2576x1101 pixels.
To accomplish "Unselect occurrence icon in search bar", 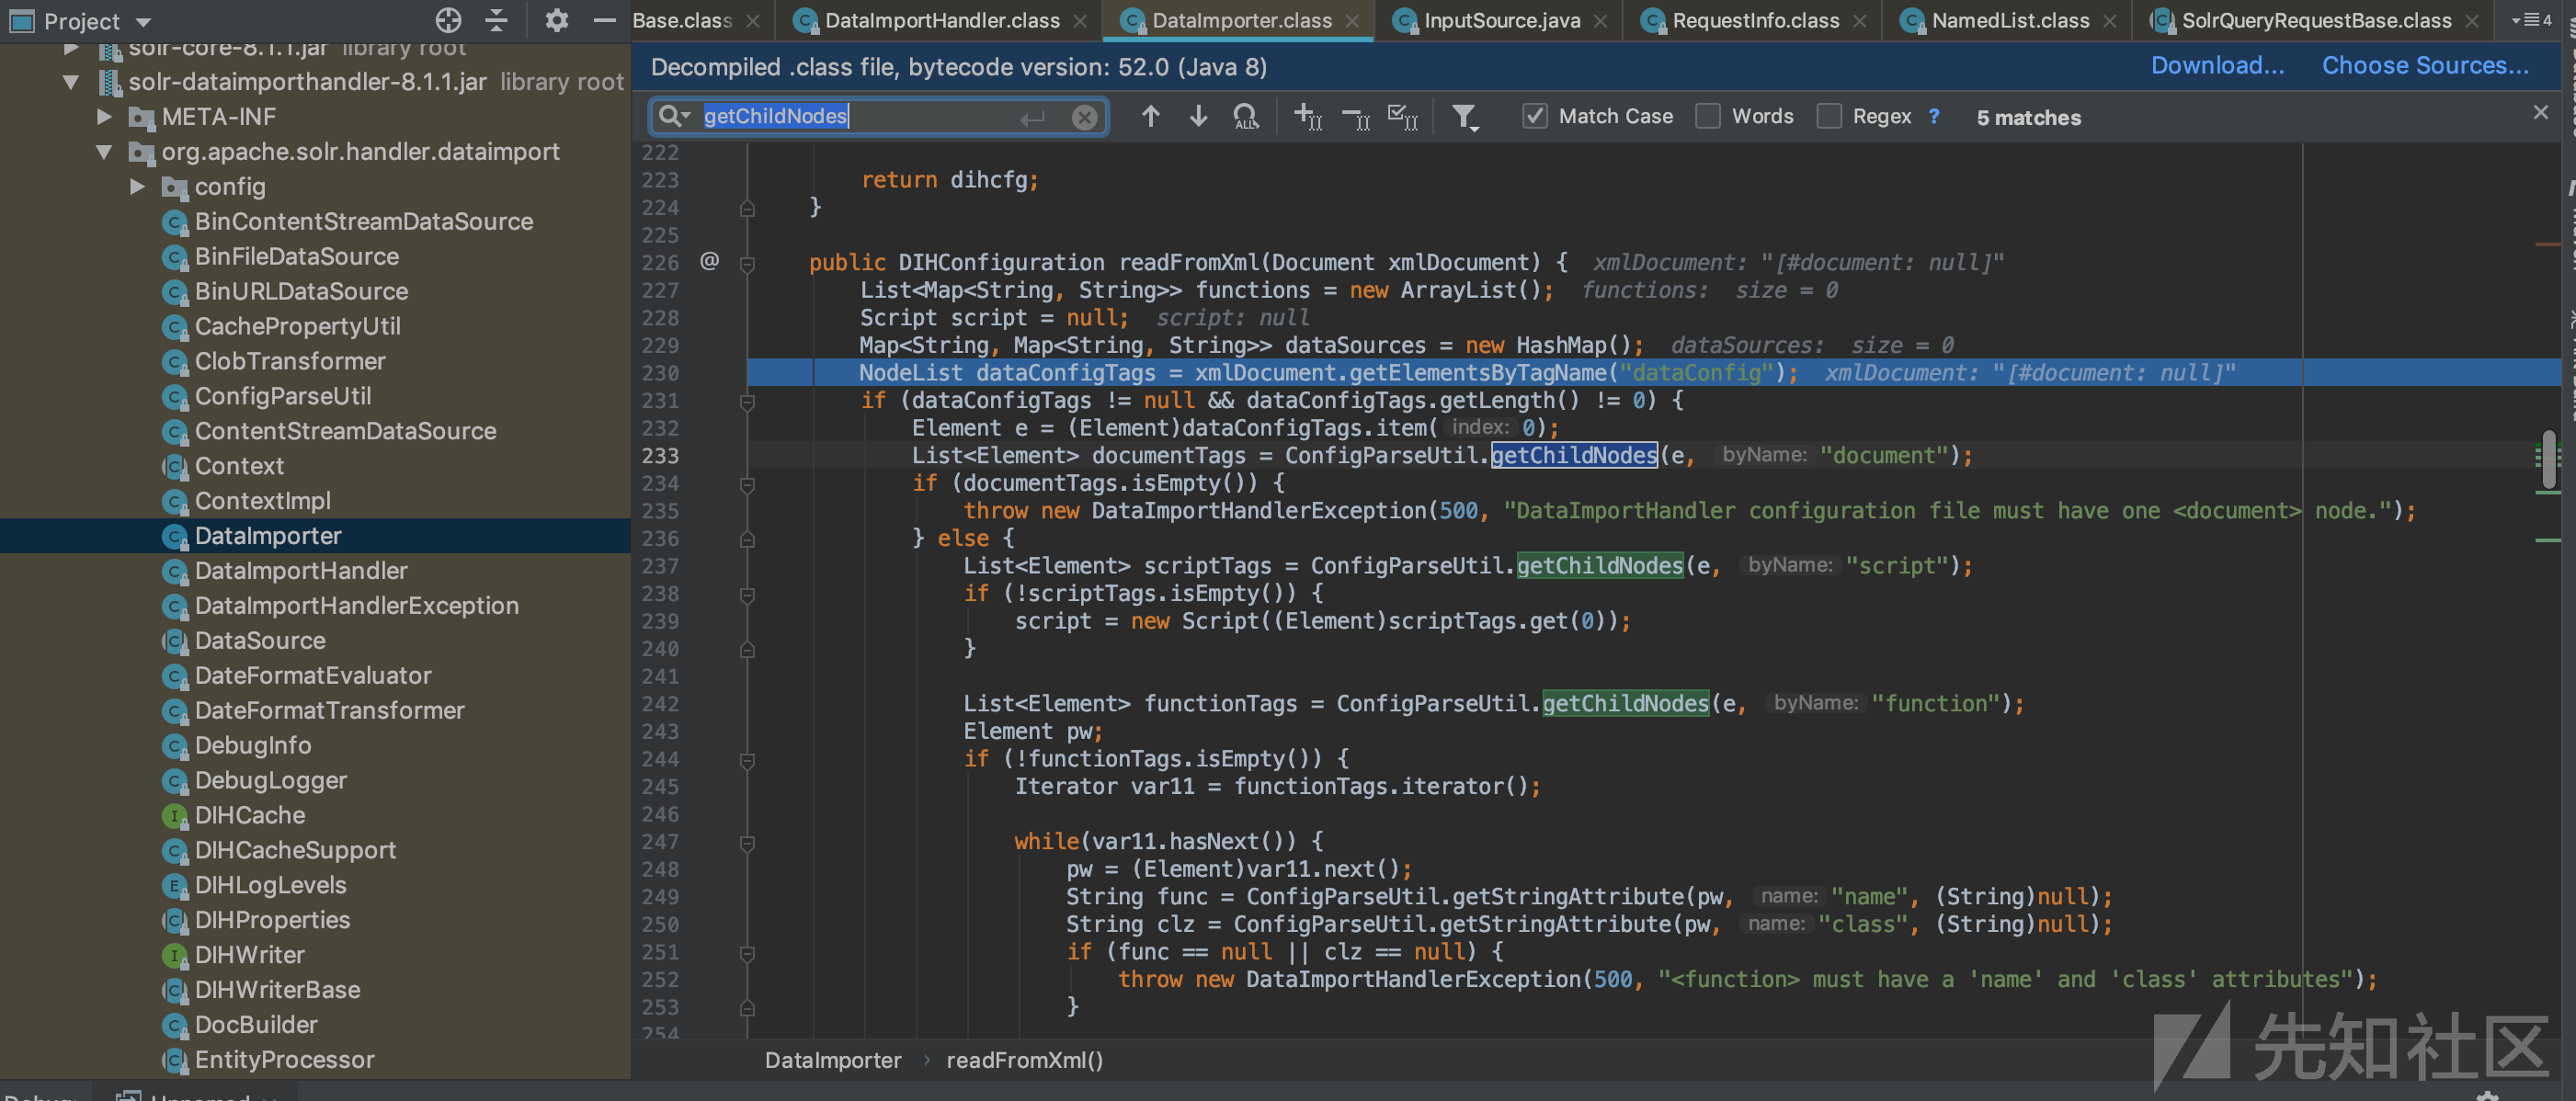I will pos(1356,119).
